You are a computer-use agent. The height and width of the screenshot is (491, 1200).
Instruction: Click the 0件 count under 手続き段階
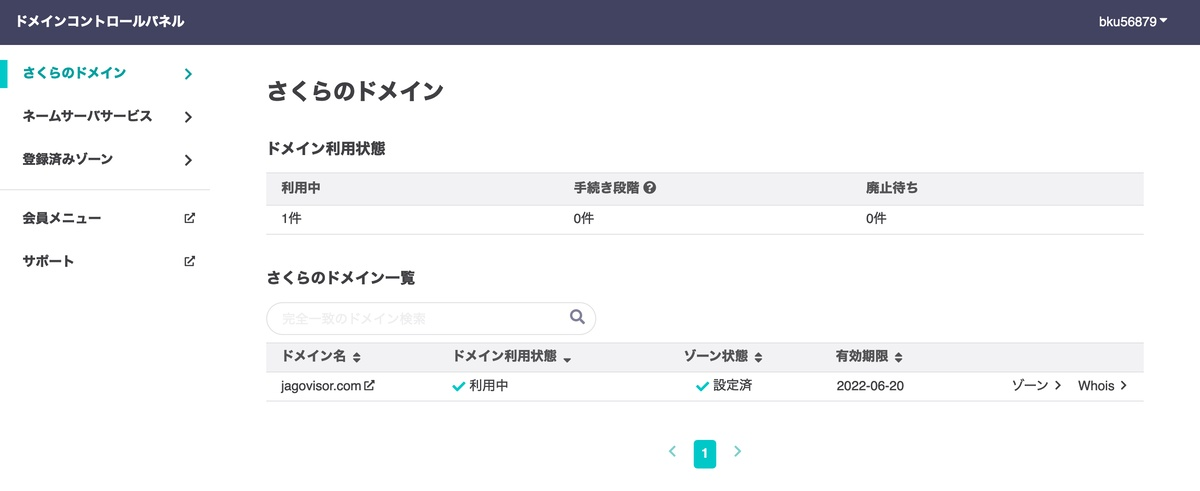pos(584,219)
